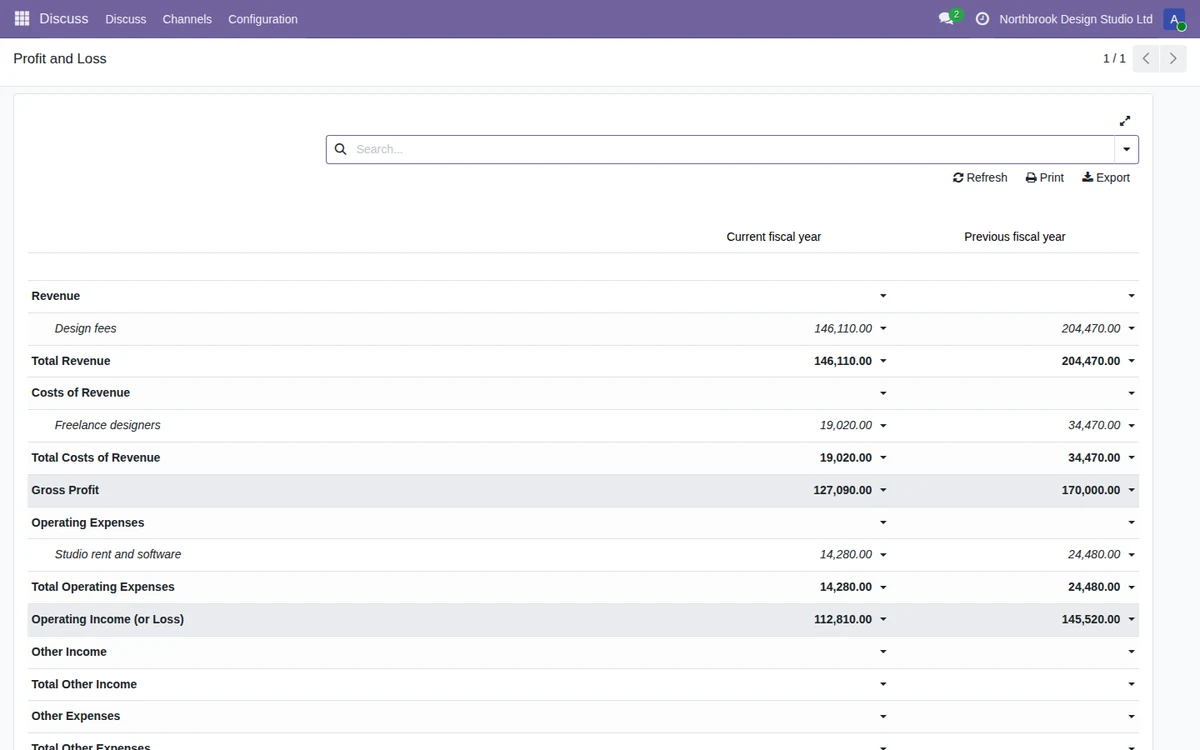This screenshot has height=750, width=1200.
Task: Open Other Expenses previous year caret
Action: 1132,716
